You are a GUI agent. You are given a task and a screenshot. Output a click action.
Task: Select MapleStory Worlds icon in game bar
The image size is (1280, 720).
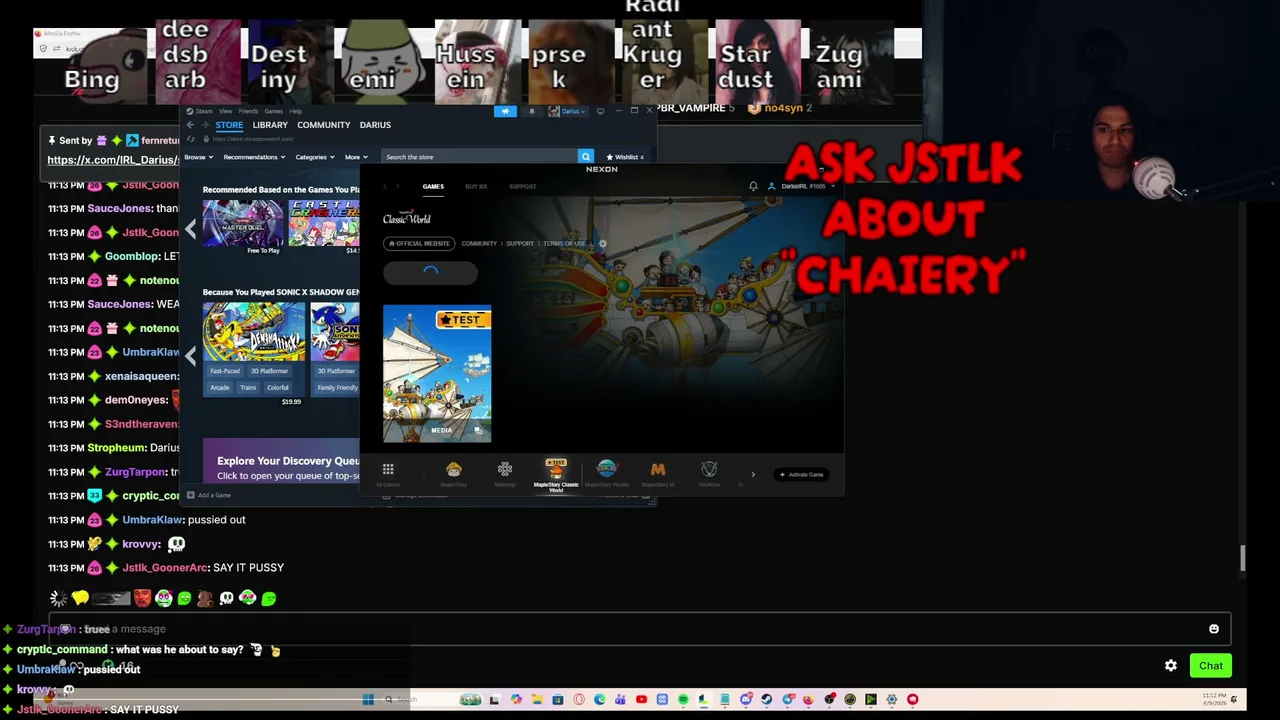(607, 470)
